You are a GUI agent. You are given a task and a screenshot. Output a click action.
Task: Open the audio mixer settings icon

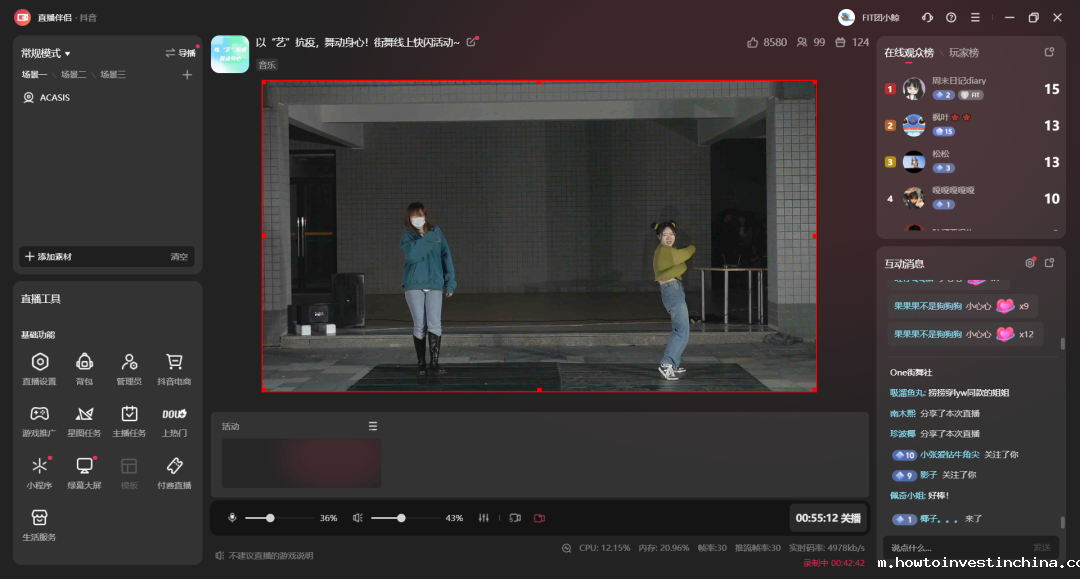click(x=484, y=518)
